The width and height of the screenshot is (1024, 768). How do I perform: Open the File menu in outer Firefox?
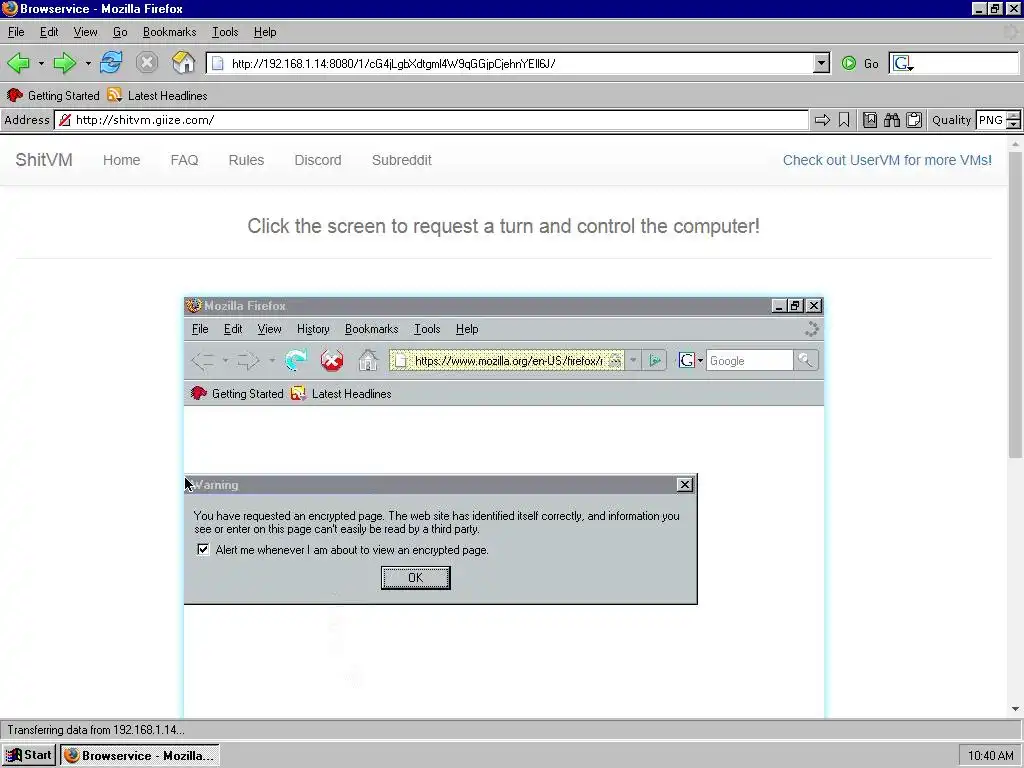(16, 32)
